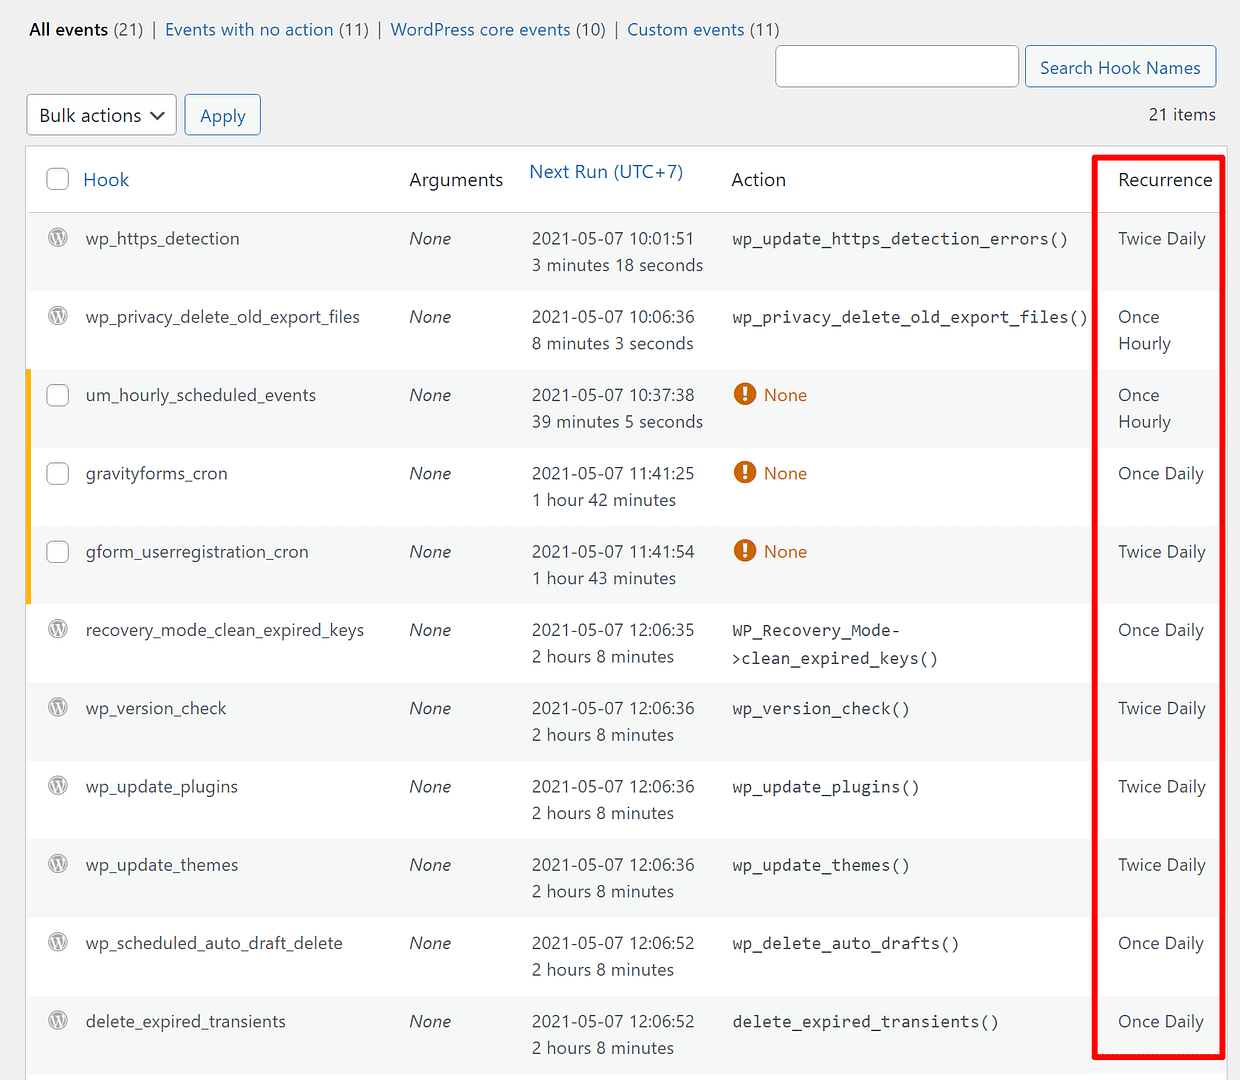Click the WordPress icon beside delete_expired_transients

click(x=57, y=1019)
